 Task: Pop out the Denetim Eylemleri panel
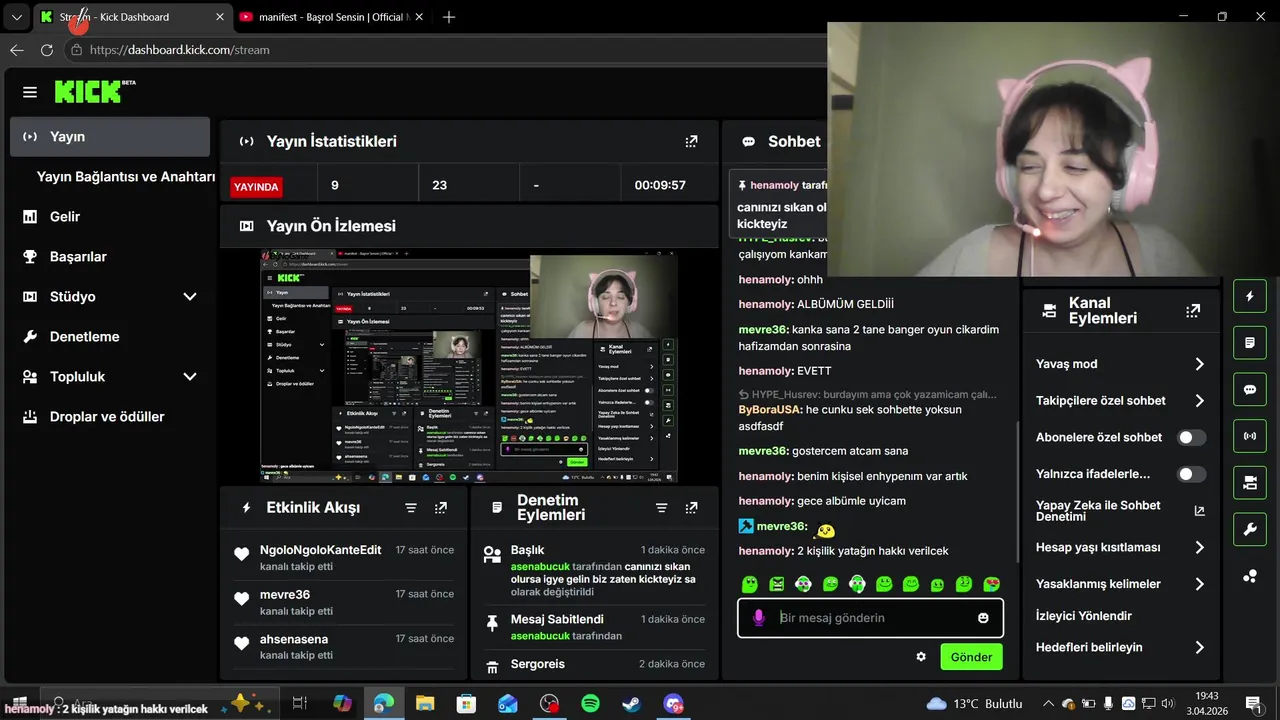tap(691, 508)
